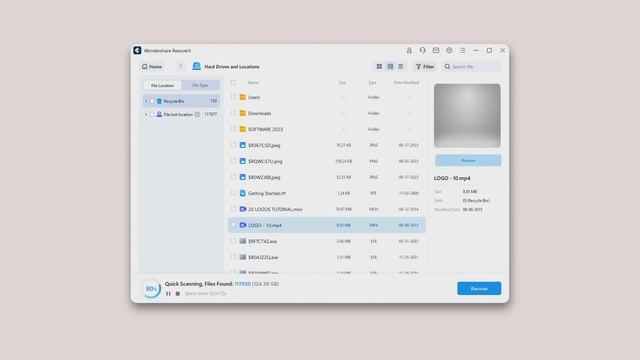Click the up-arrow navigation button
Viewport: 640px width, 360px height.
(180, 67)
